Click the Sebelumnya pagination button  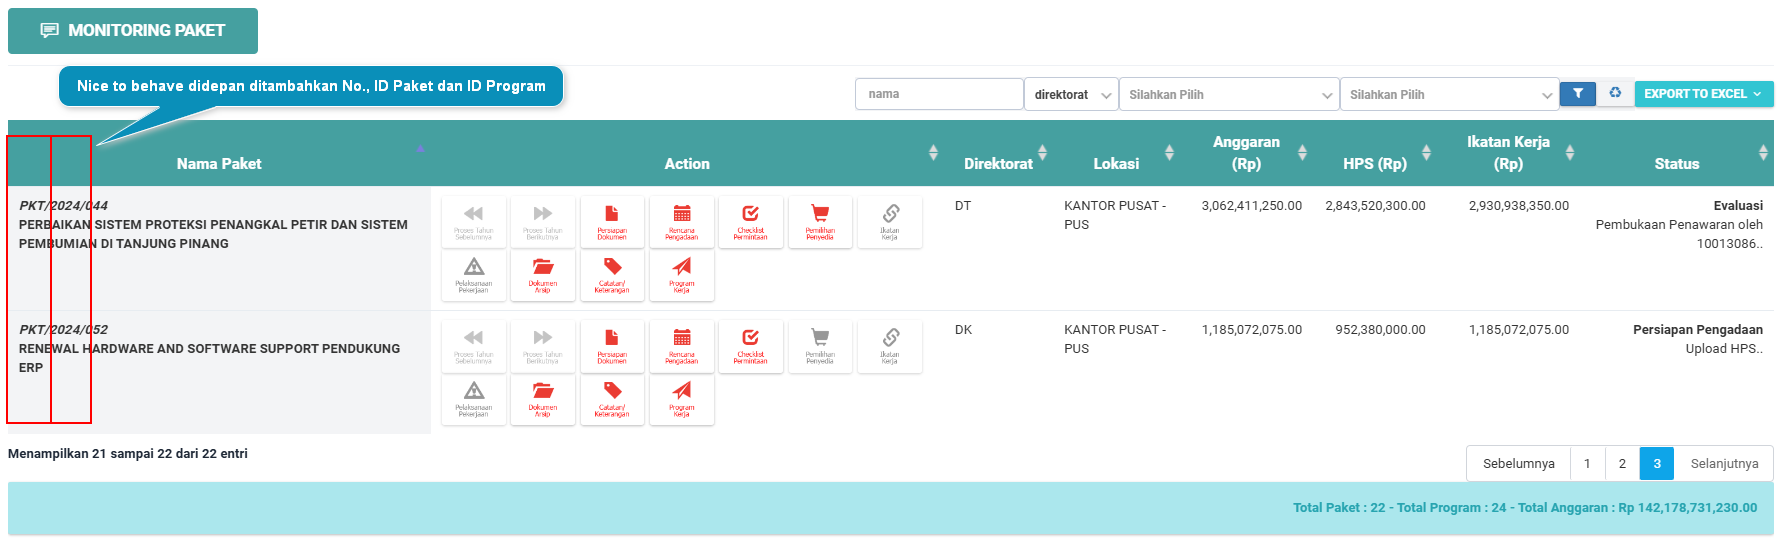(1518, 464)
